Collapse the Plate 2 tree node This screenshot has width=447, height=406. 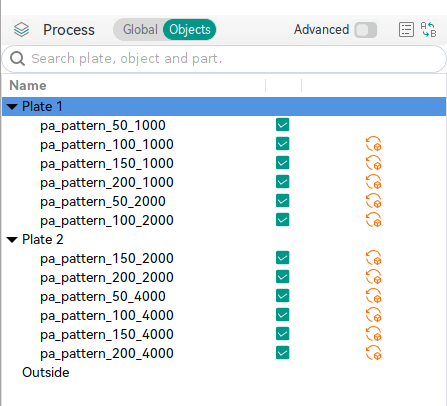coord(12,240)
